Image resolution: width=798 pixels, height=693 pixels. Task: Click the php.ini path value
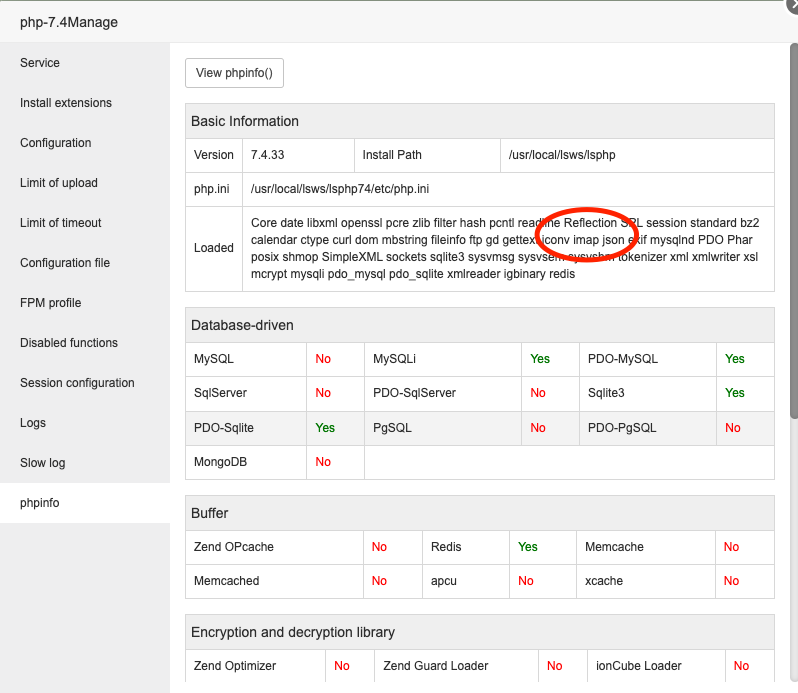click(340, 189)
